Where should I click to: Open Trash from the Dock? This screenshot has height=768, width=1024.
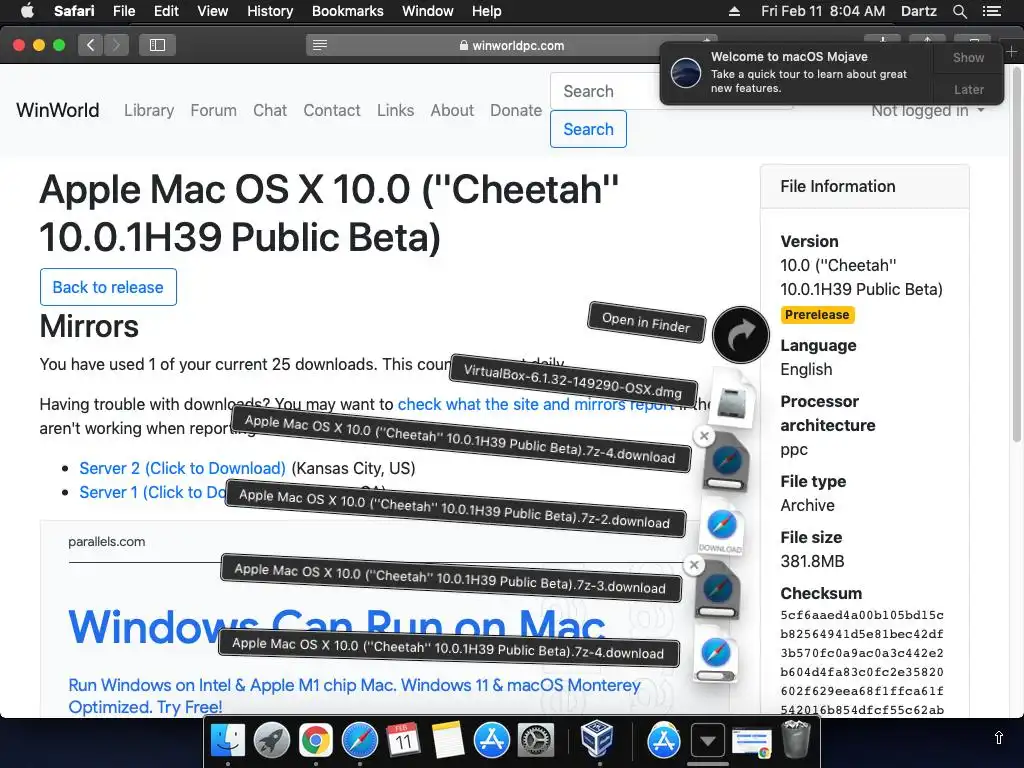point(795,739)
